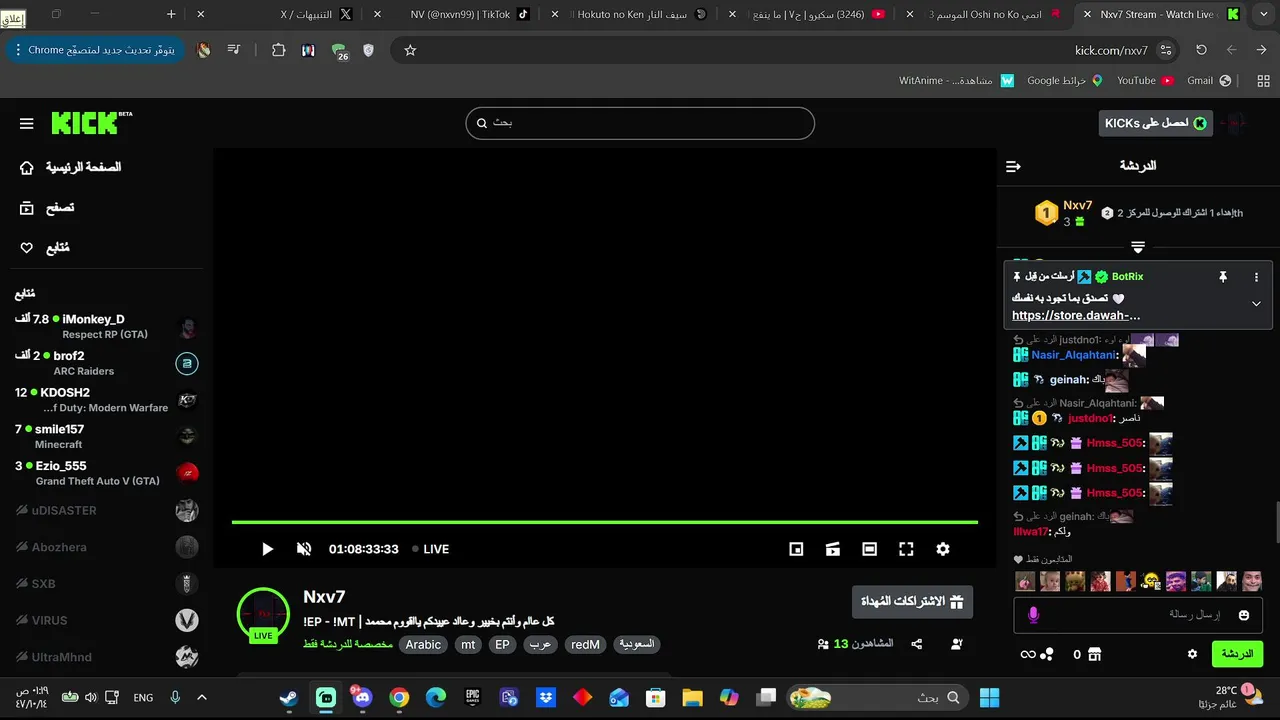Open chat settings gear
Viewport: 1280px width, 720px height.
pyautogui.click(x=1192, y=654)
